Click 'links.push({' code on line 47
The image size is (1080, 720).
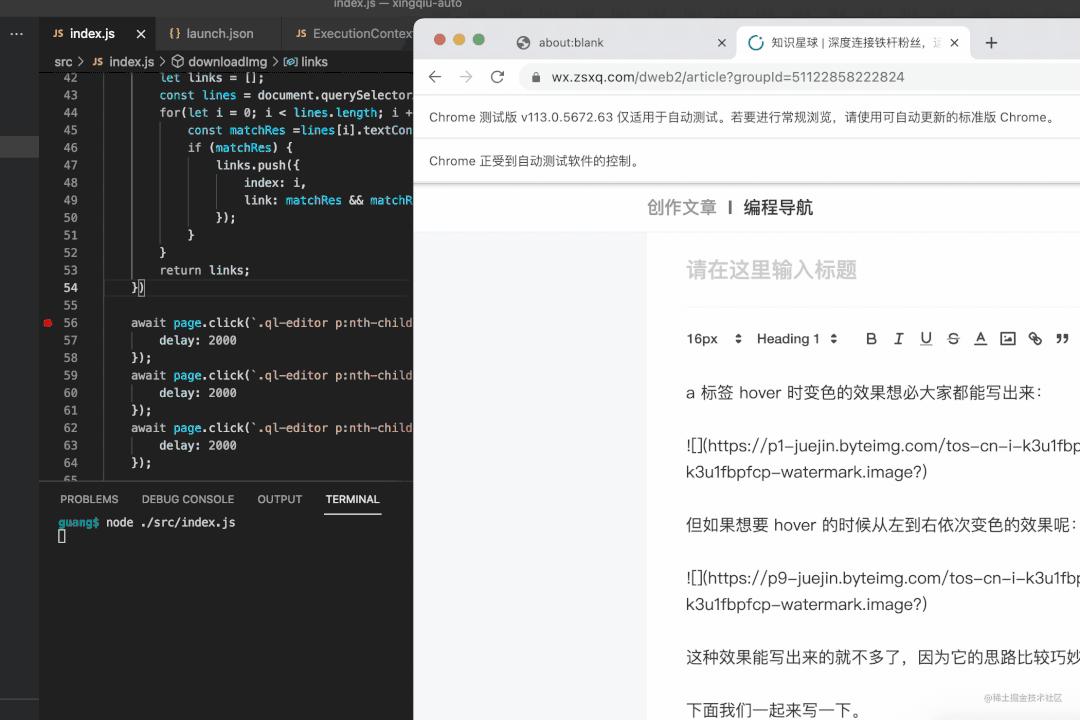pyautogui.click(x=258, y=165)
